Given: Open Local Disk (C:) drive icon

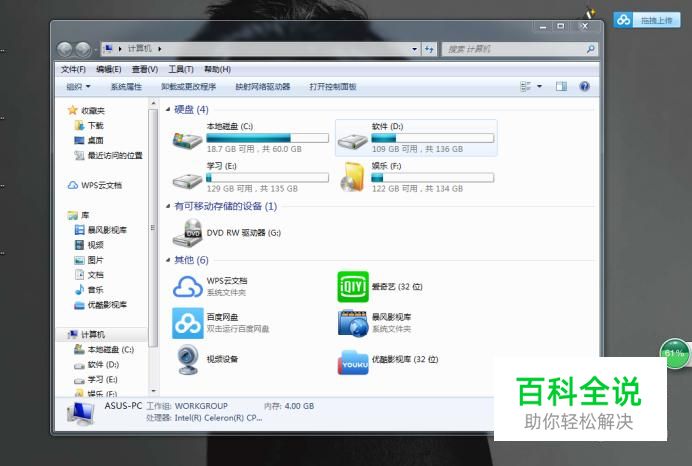Looking at the screenshot, I should (x=188, y=139).
